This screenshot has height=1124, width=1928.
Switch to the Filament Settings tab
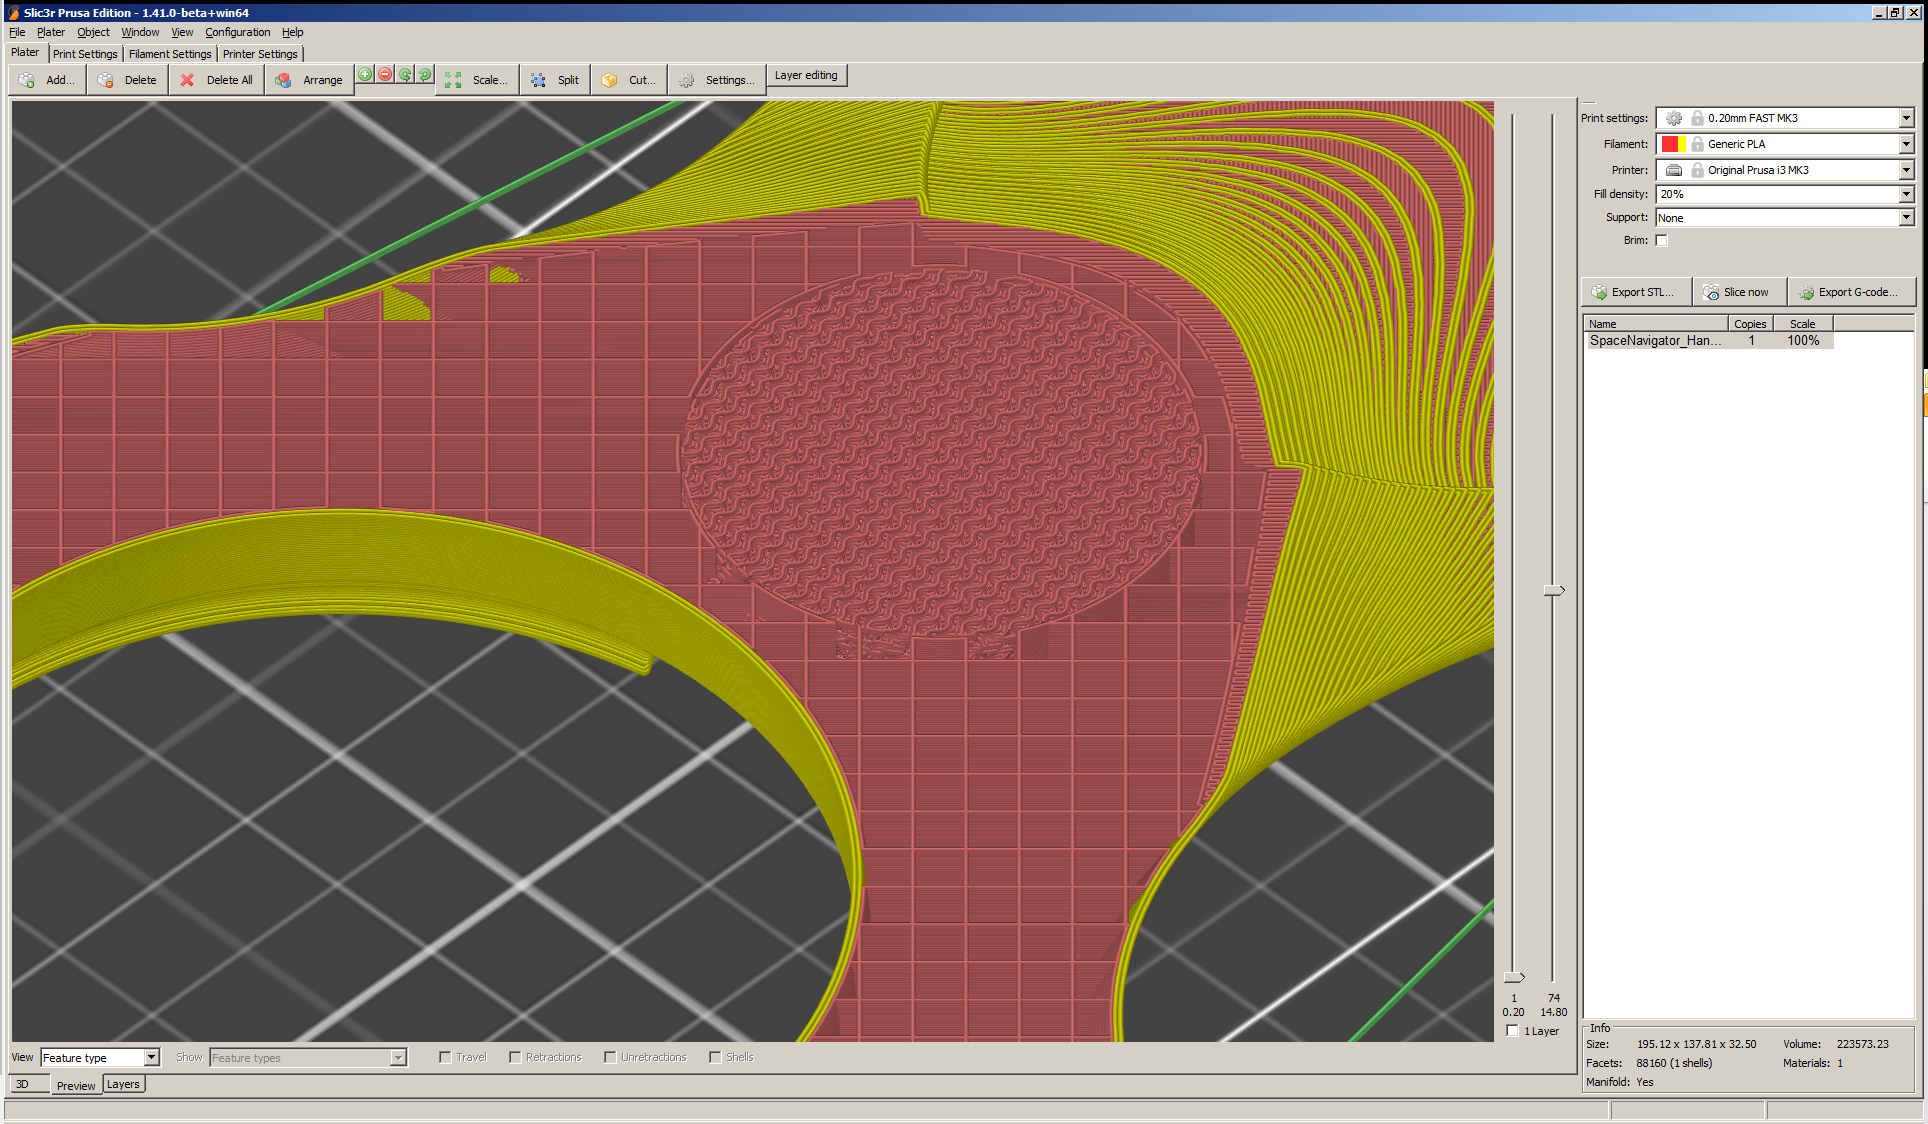170,54
